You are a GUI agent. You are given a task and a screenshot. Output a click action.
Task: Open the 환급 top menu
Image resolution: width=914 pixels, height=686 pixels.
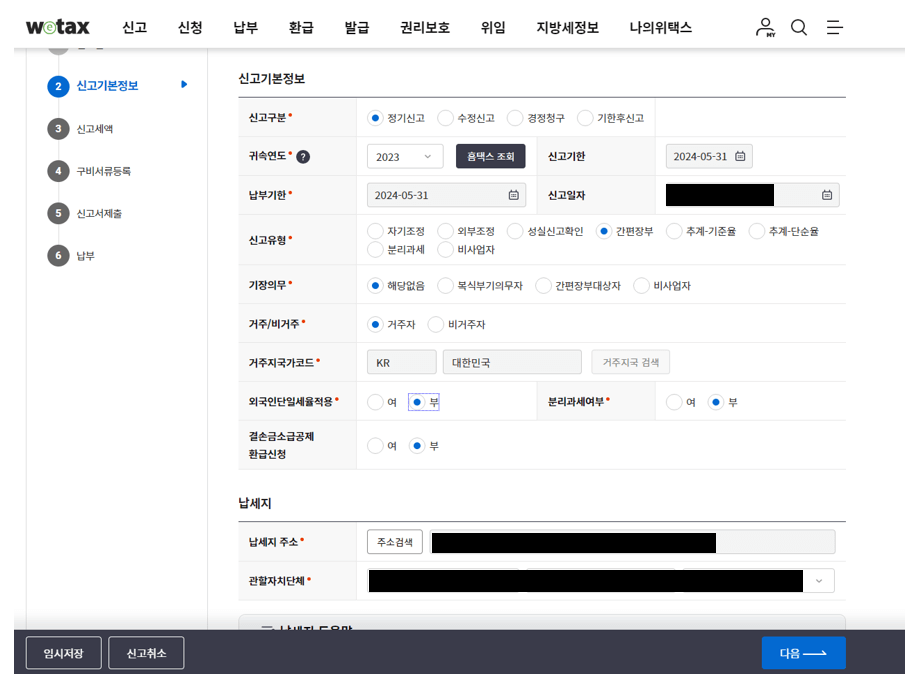pos(301,27)
